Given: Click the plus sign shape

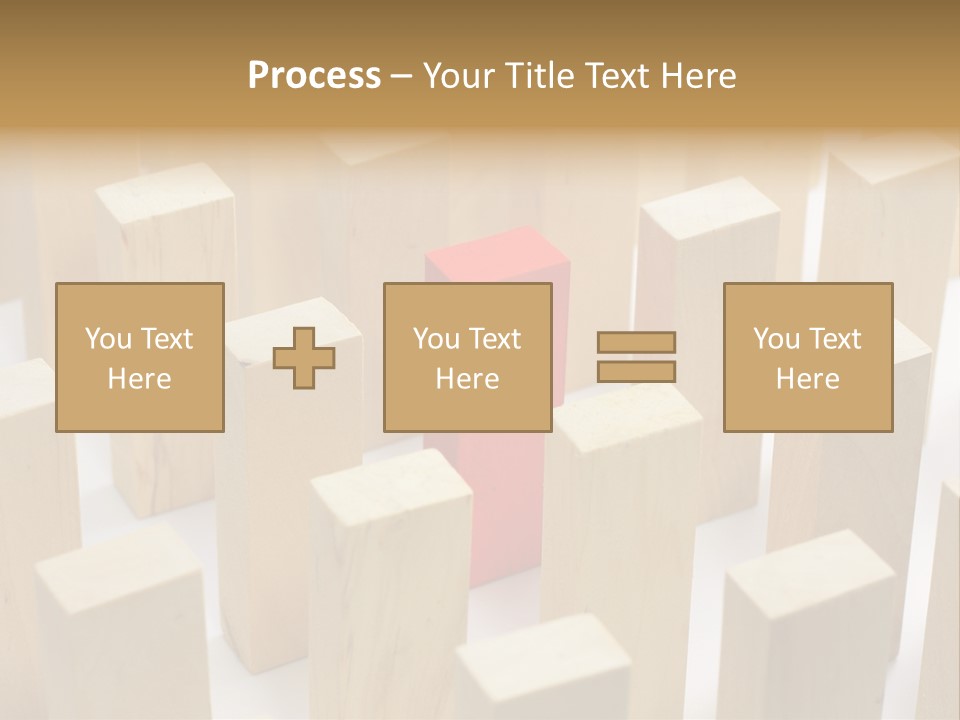Looking at the screenshot, I should (305, 357).
